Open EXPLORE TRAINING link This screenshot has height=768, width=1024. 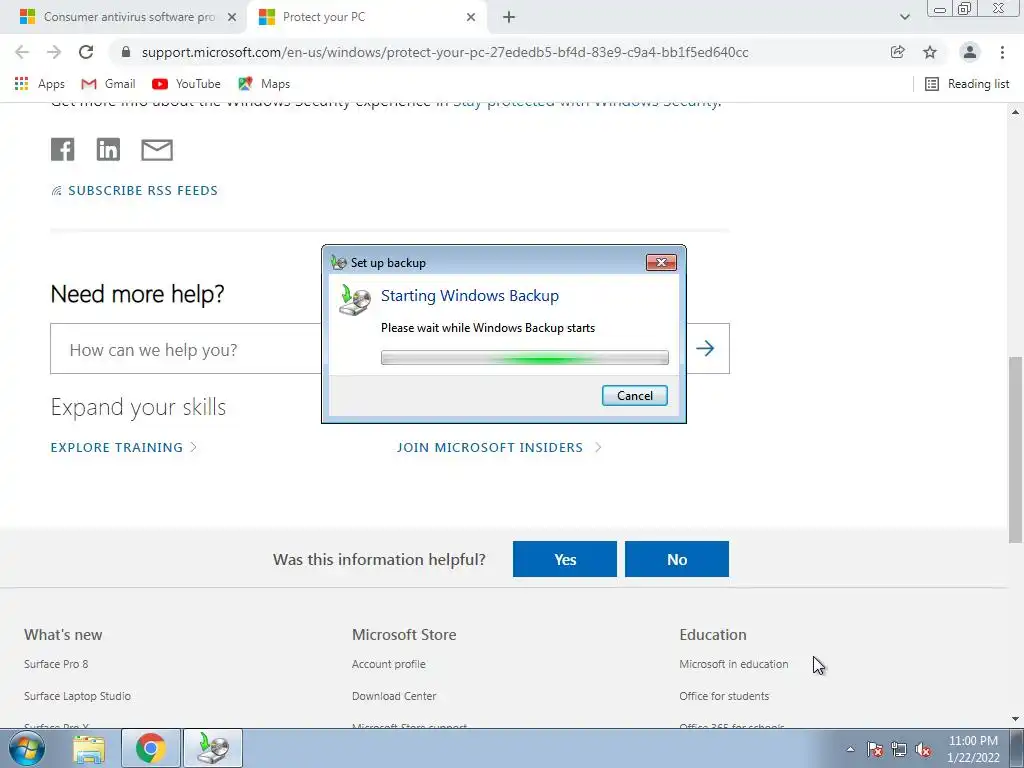123,447
